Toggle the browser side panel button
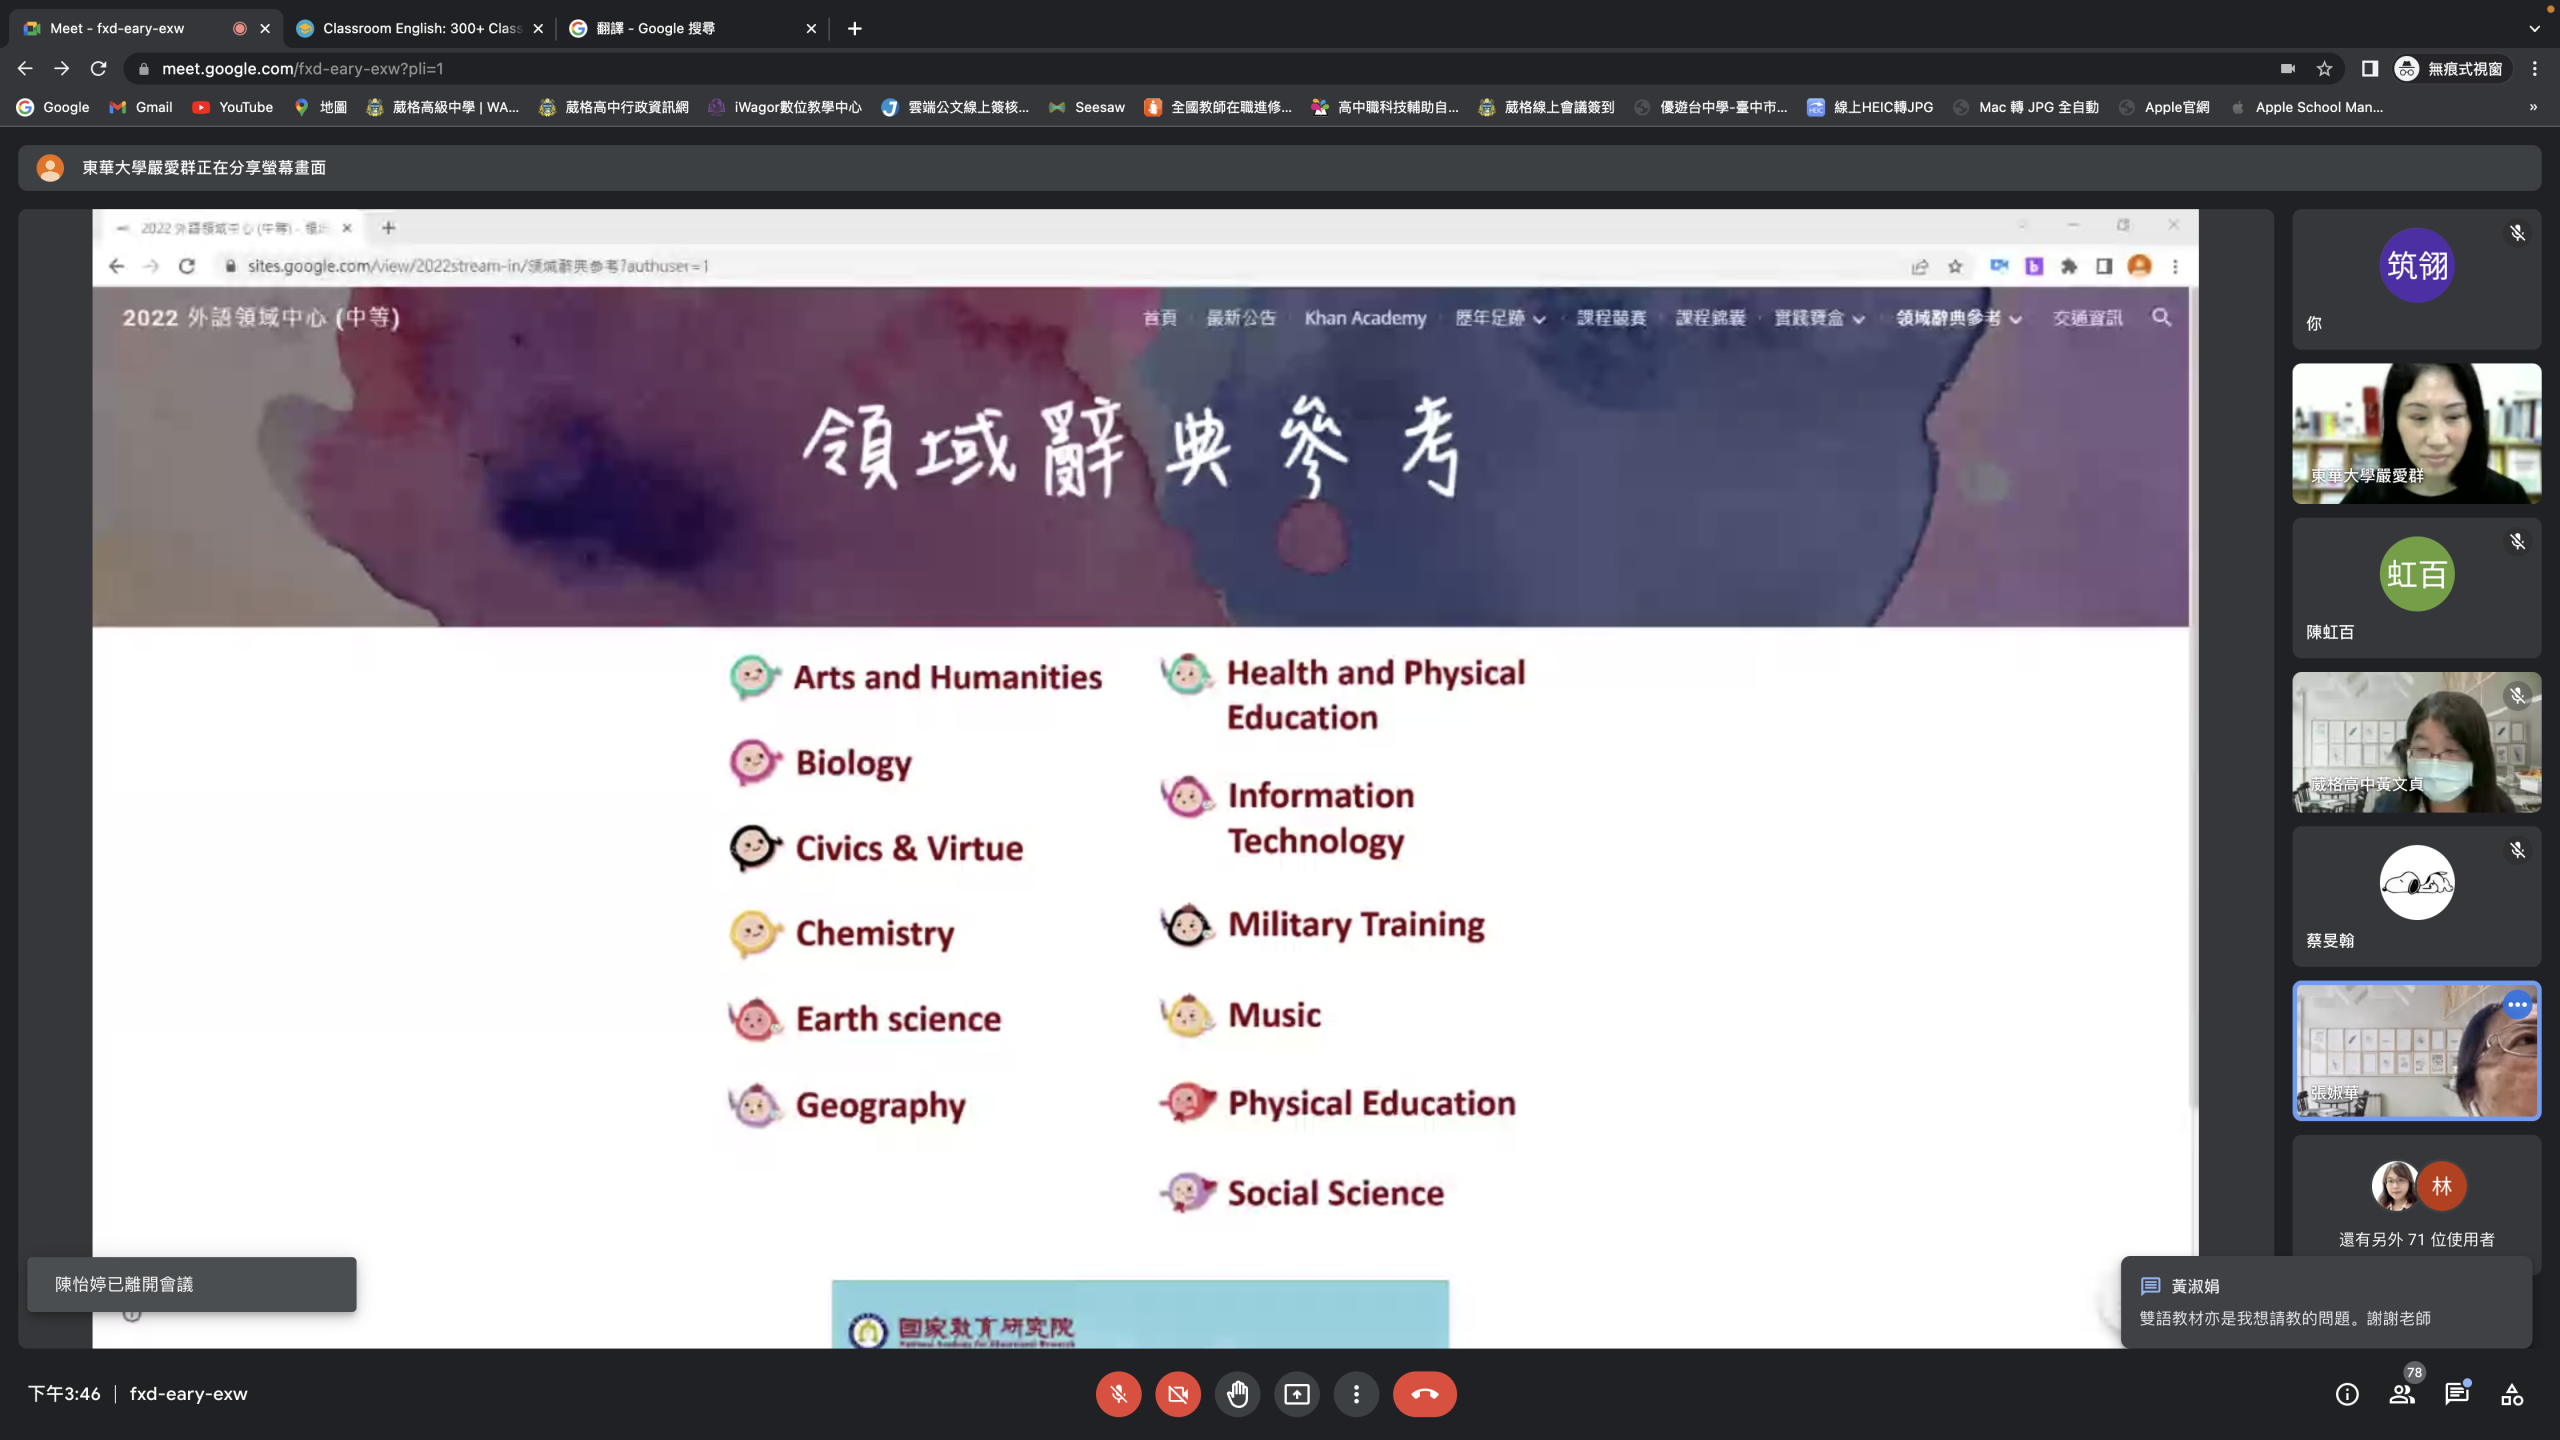The height and width of the screenshot is (1440, 2560). (2369, 69)
